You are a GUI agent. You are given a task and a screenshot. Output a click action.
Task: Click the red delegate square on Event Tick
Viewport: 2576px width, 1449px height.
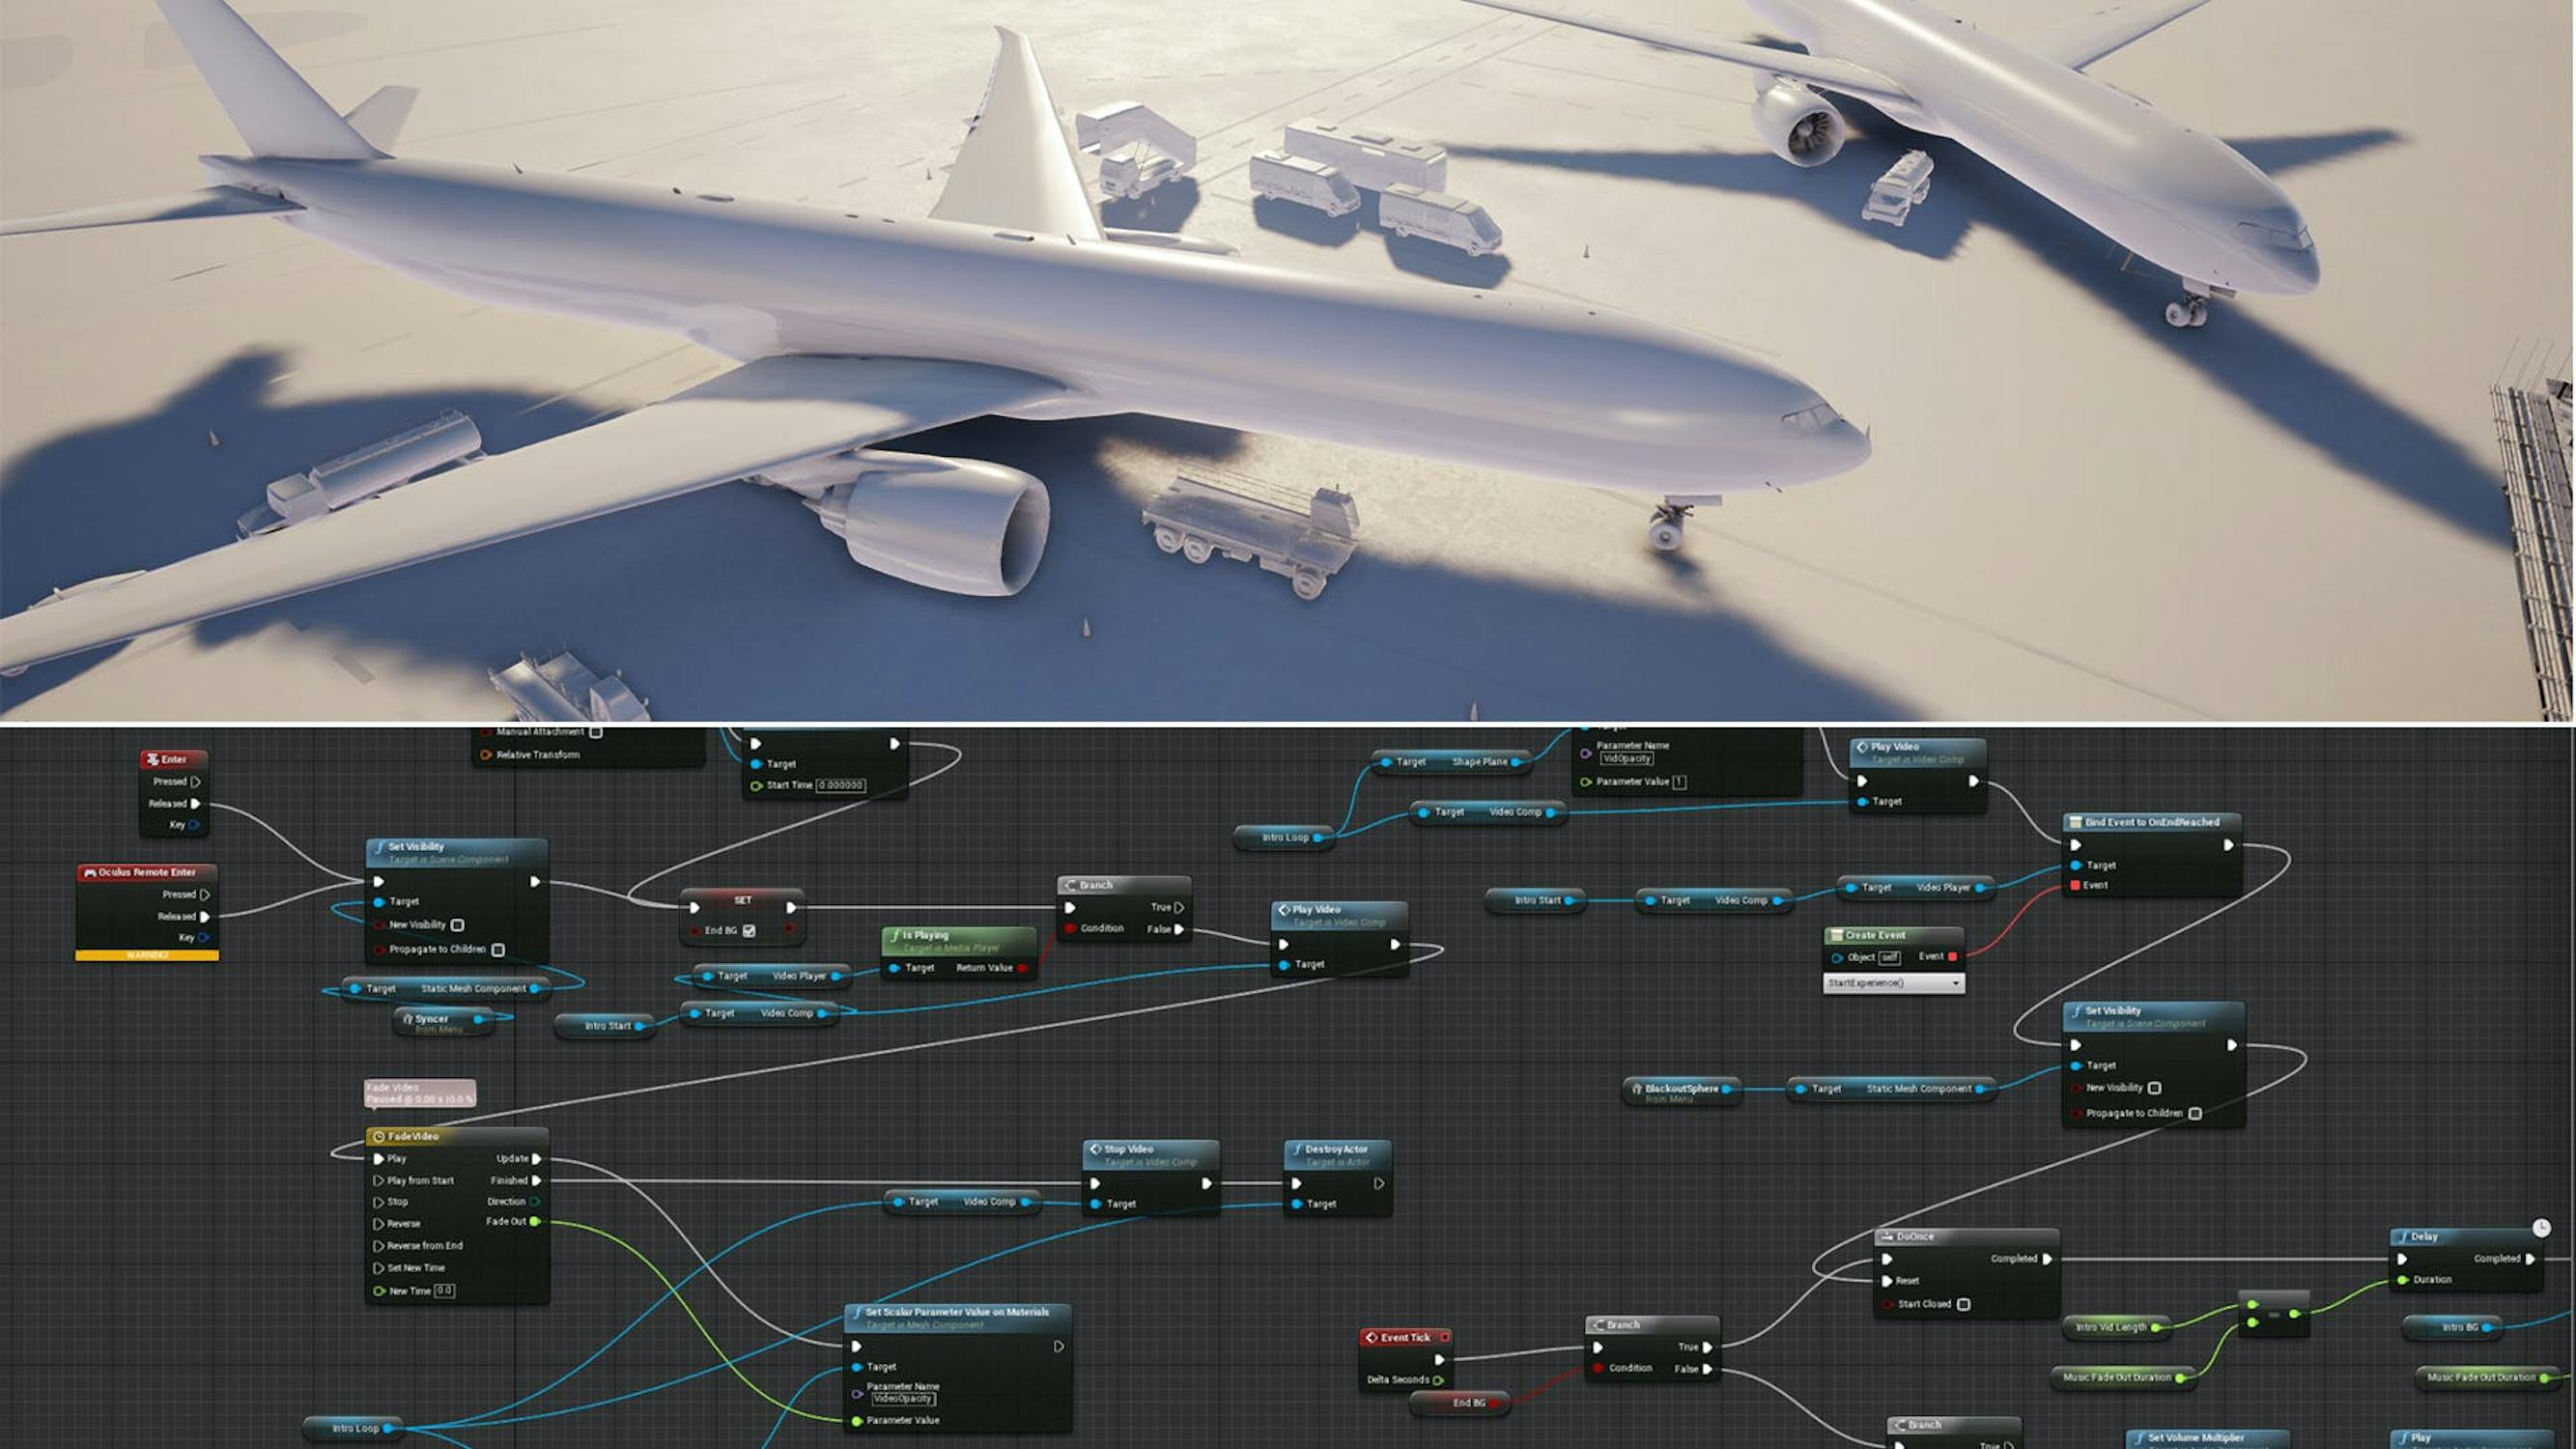(x=1444, y=1338)
